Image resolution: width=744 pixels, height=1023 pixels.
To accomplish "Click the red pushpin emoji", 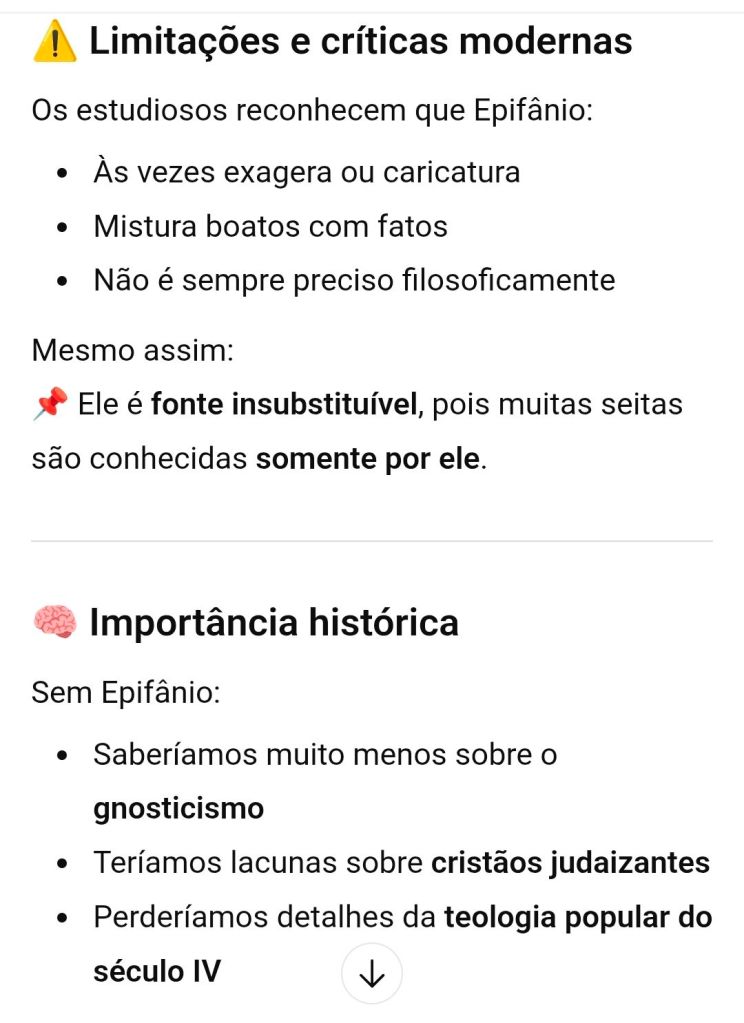I will [x=50, y=405].
